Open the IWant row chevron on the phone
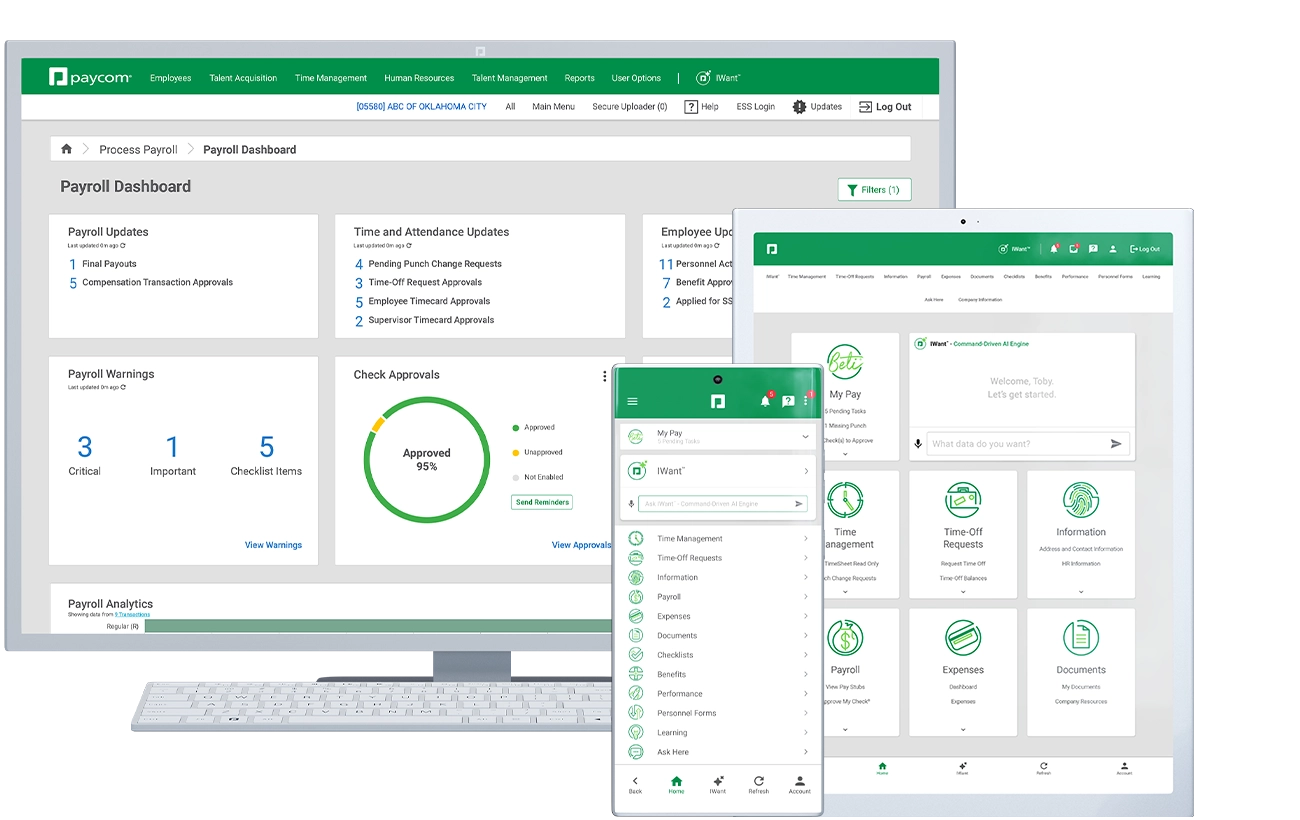The height and width of the screenshot is (820, 1300). click(x=806, y=471)
